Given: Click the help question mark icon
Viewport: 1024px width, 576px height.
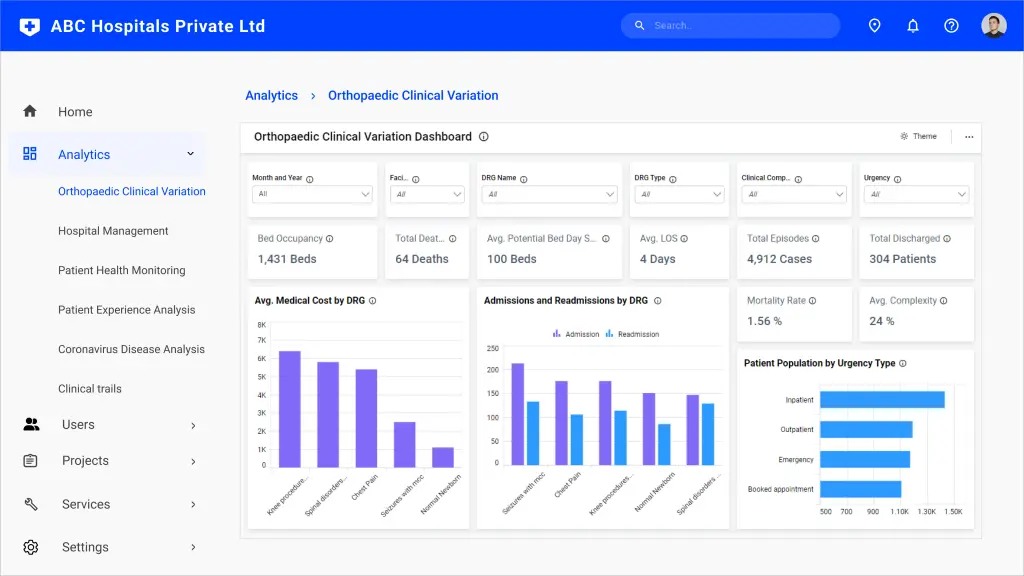Looking at the screenshot, I should click(x=951, y=25).
